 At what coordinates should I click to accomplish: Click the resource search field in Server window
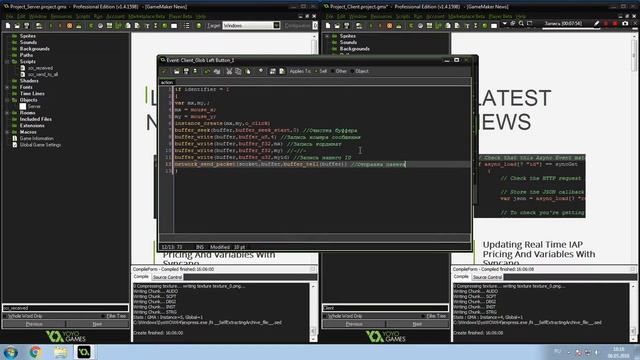pos(65,308)
